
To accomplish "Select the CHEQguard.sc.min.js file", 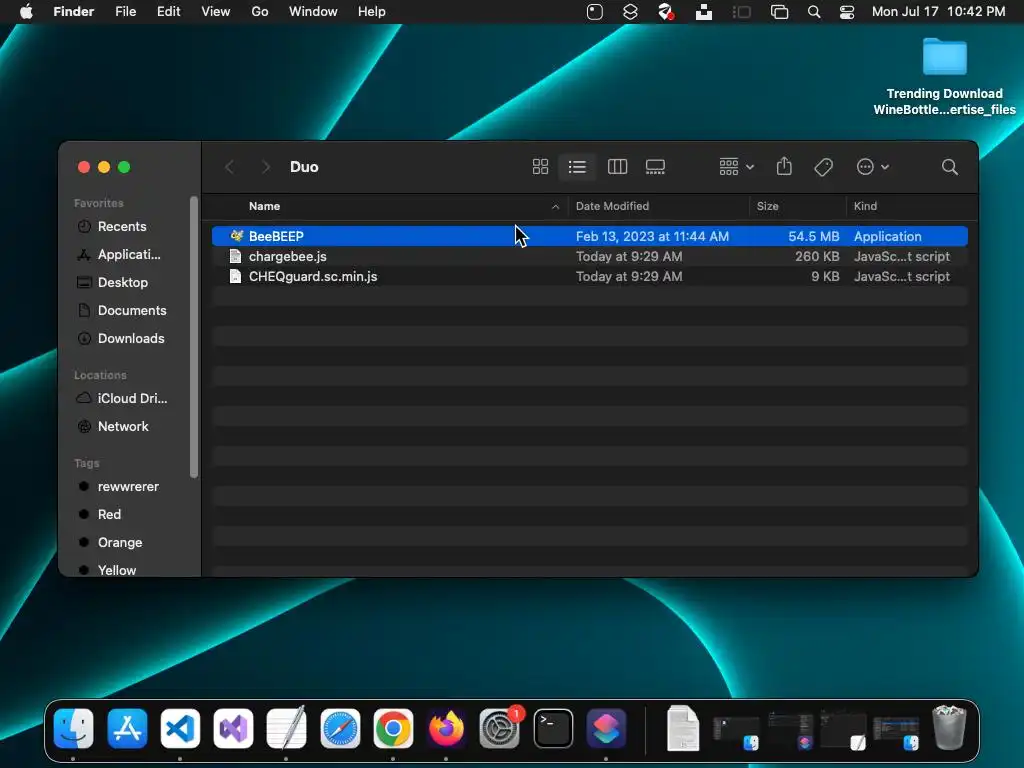I will [x=590, y=277].
